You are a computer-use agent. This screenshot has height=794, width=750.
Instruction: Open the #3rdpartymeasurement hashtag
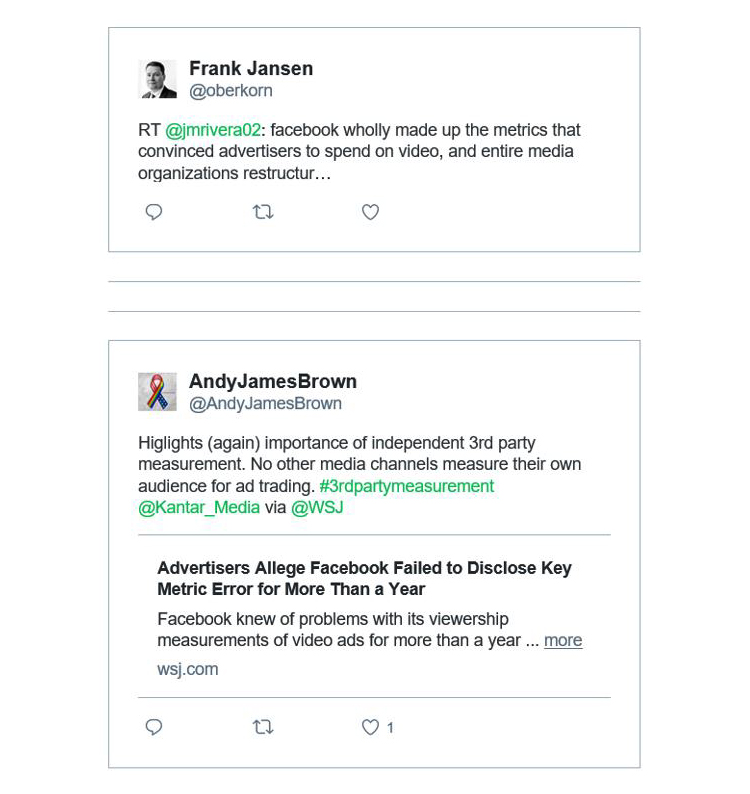pyautogui.click(x=406, y=486)
